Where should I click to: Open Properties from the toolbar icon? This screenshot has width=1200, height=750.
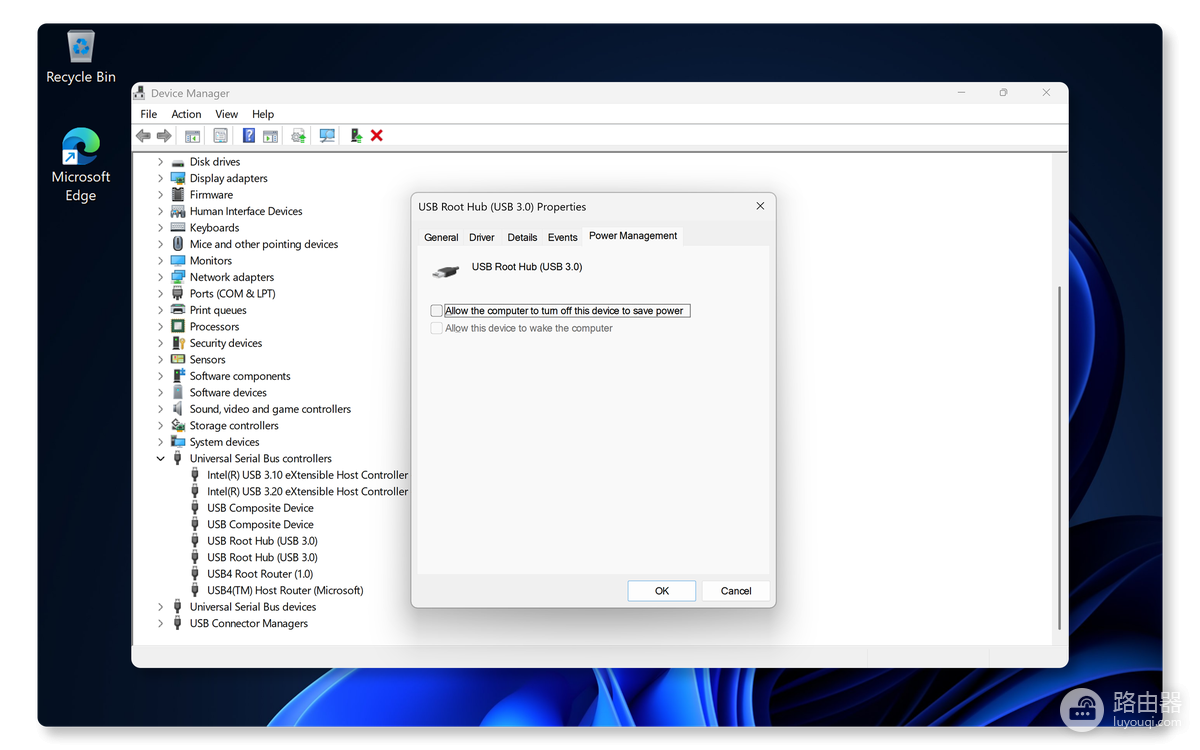coord(220,136)
